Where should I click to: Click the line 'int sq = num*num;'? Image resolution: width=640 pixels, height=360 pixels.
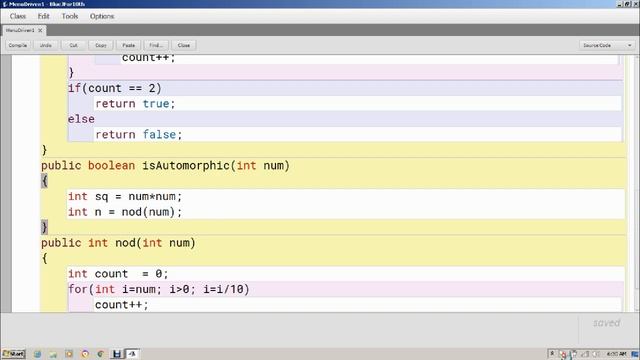[x=125, y=196]
